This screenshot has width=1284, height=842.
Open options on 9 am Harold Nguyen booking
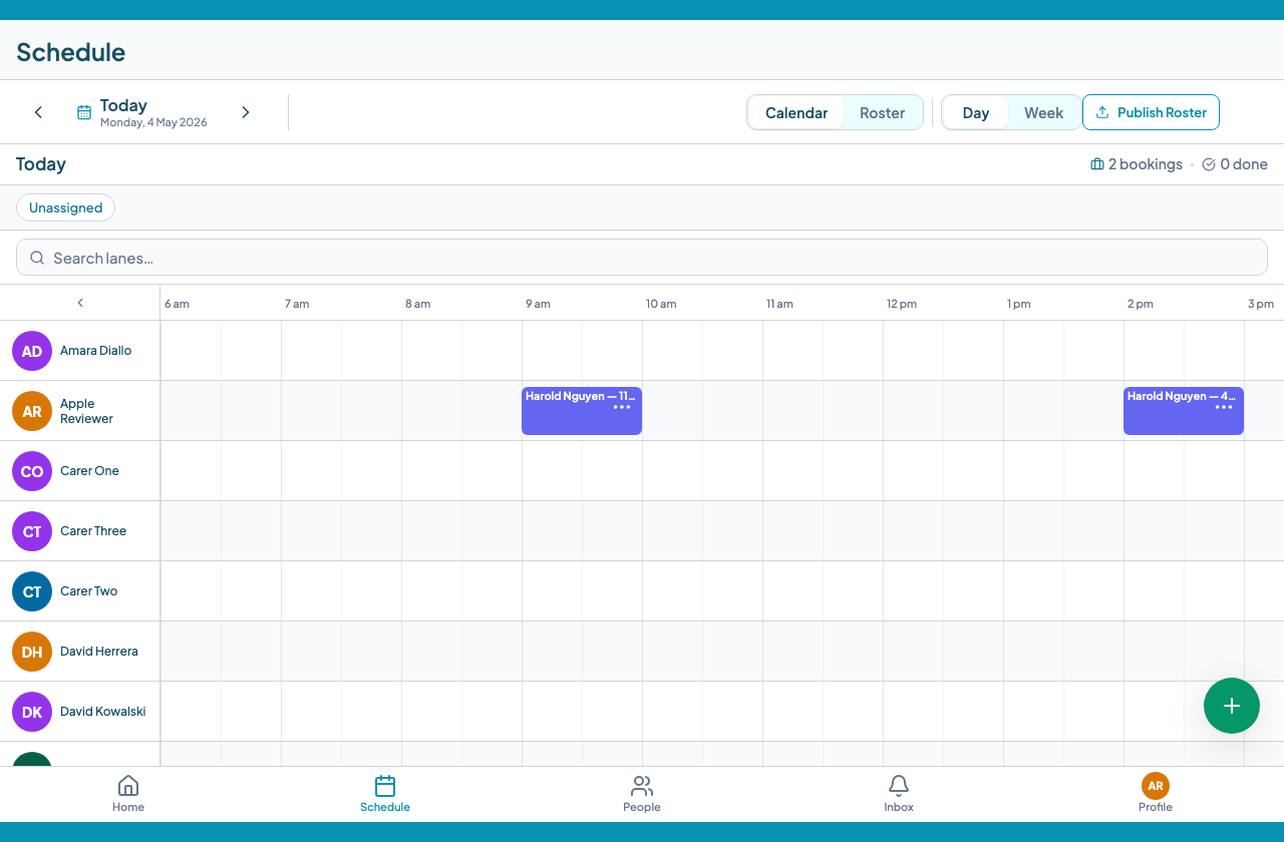[622, 407]
